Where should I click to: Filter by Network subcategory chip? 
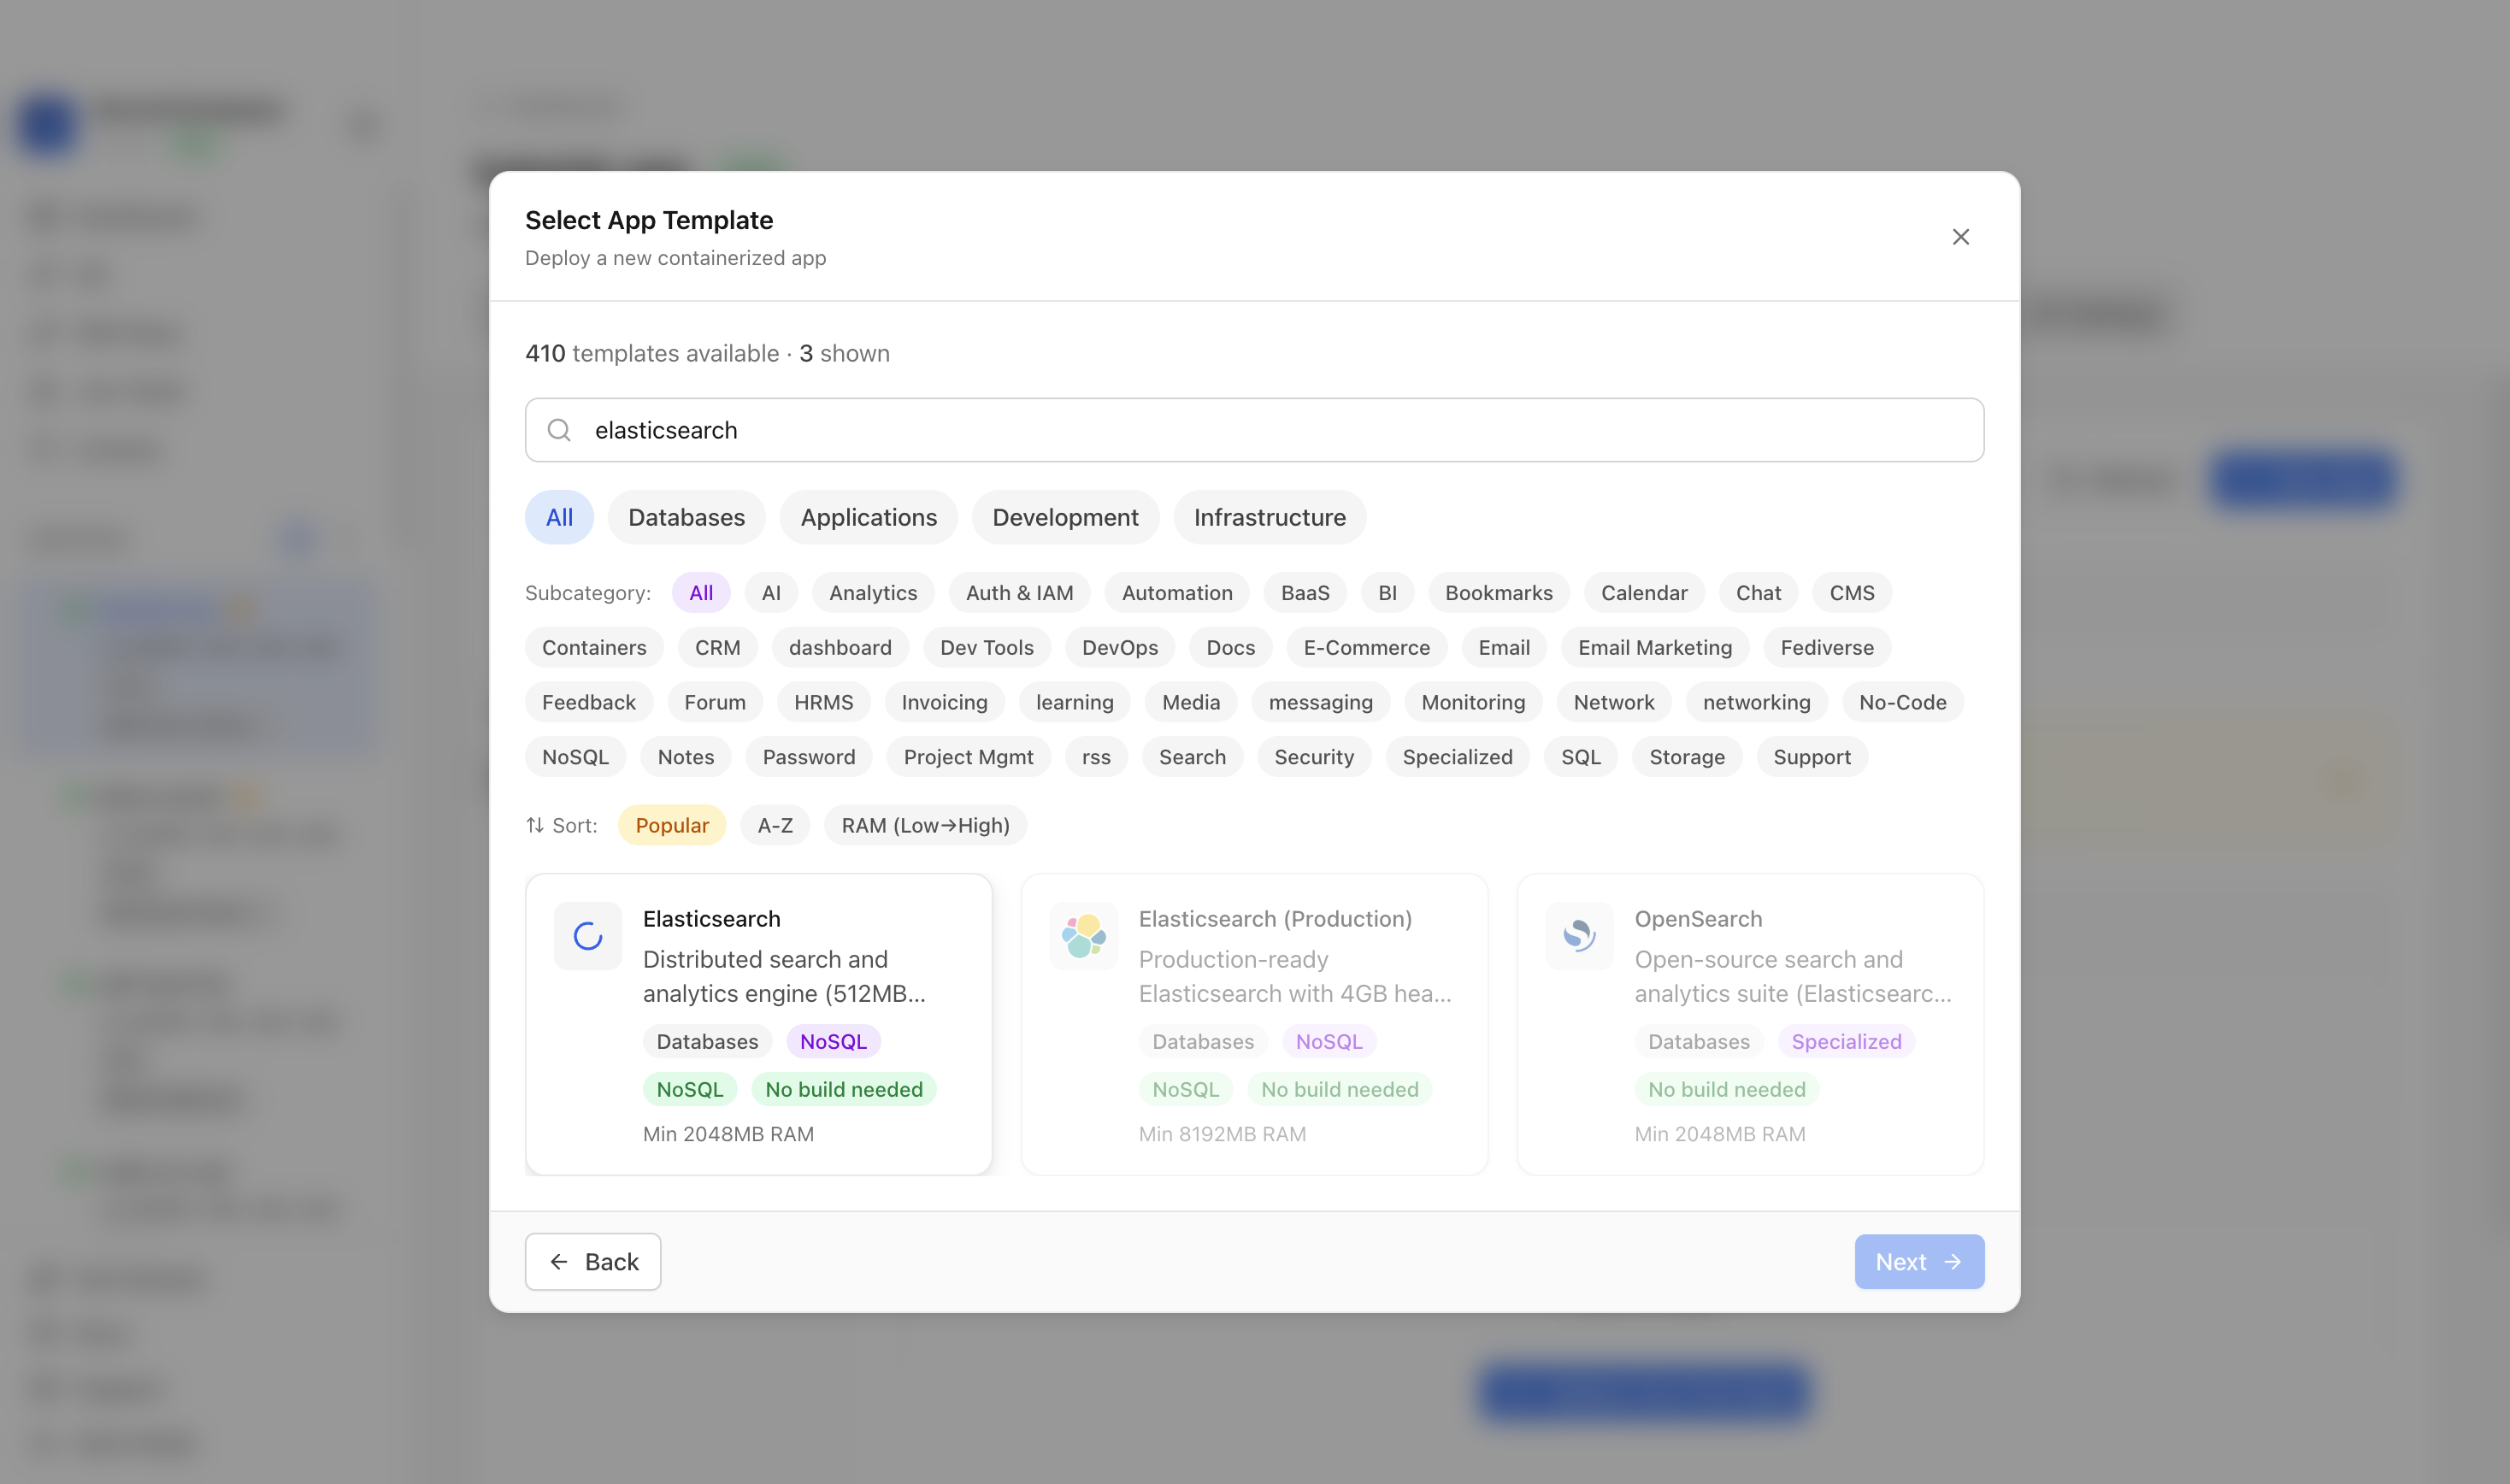click(1614, 702)
